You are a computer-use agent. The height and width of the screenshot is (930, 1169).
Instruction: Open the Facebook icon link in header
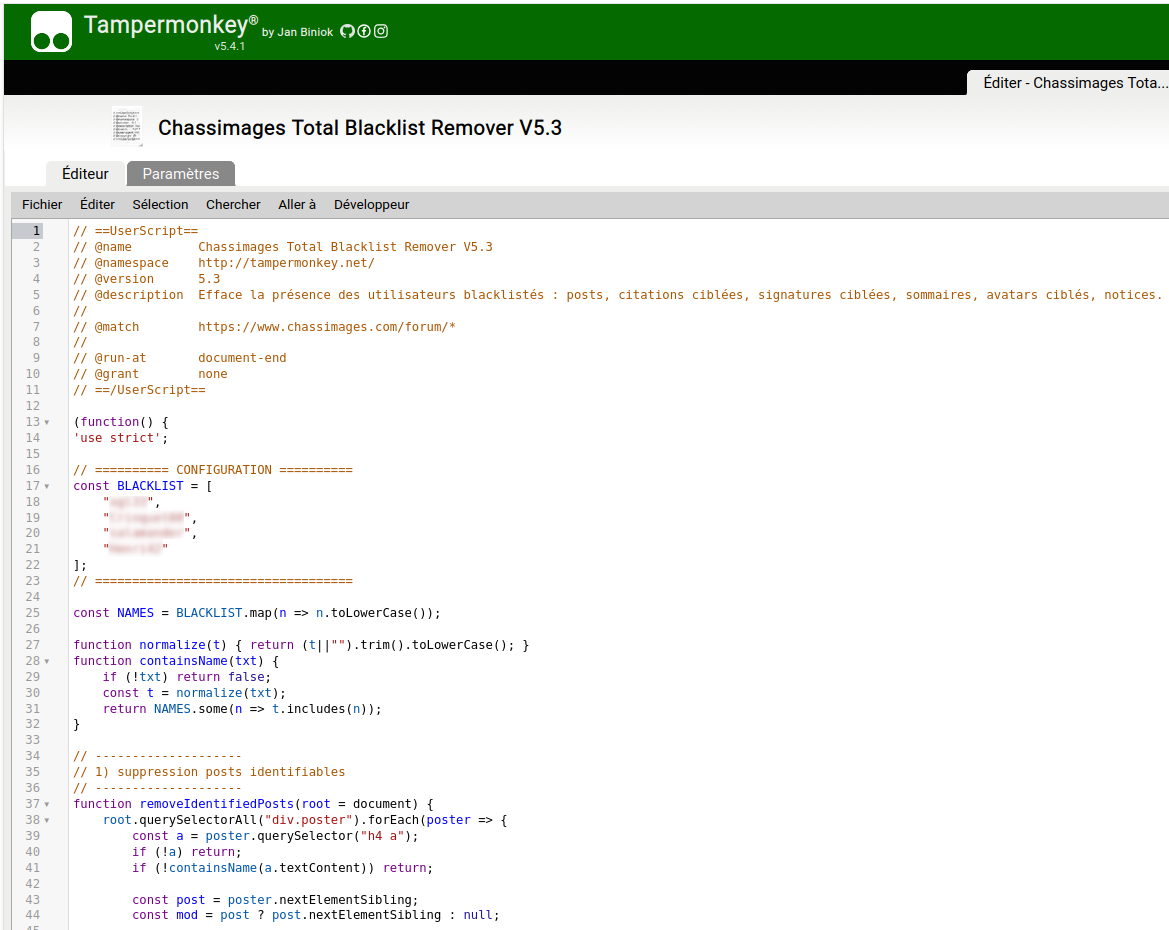(364, 31)
